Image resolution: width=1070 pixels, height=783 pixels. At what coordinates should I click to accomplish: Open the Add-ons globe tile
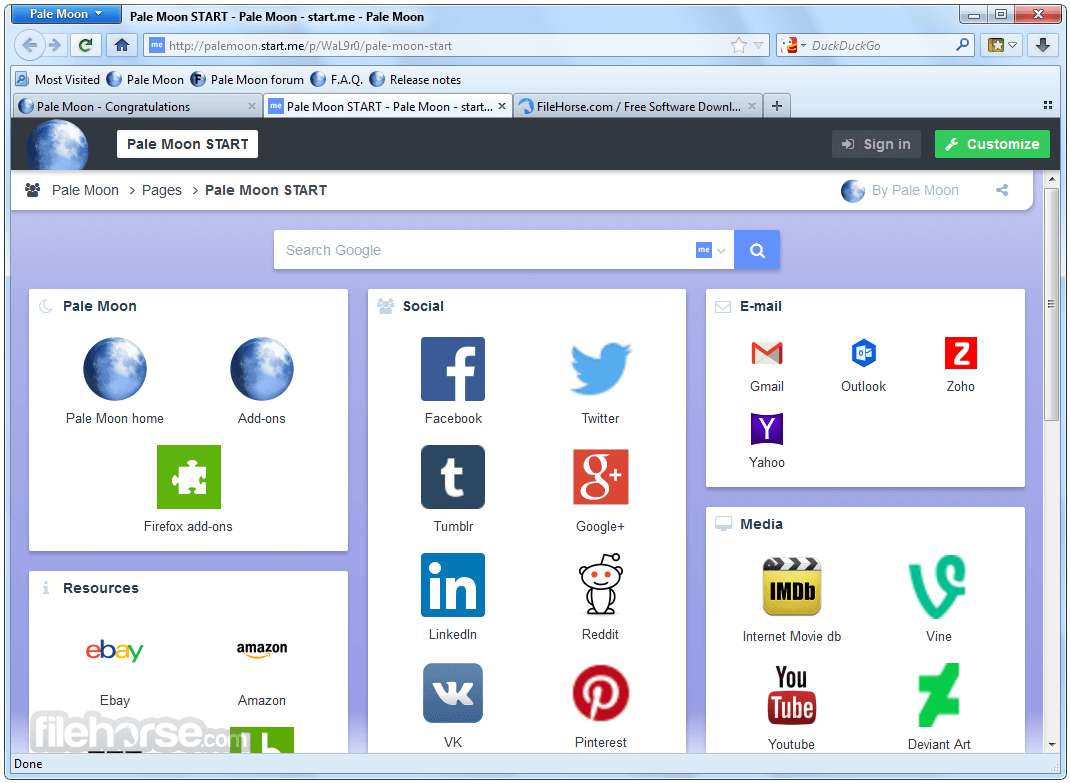pyautogui.click(x=262, y=369)
